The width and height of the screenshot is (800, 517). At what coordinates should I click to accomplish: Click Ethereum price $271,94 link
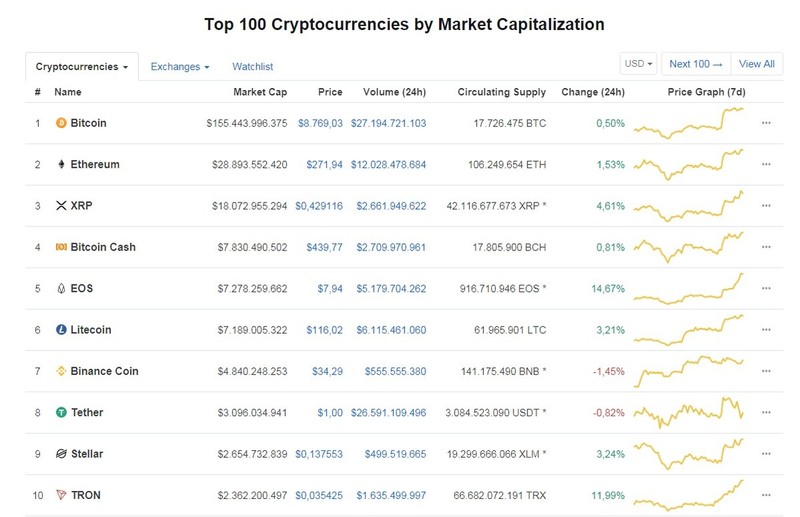coord(324,165)
